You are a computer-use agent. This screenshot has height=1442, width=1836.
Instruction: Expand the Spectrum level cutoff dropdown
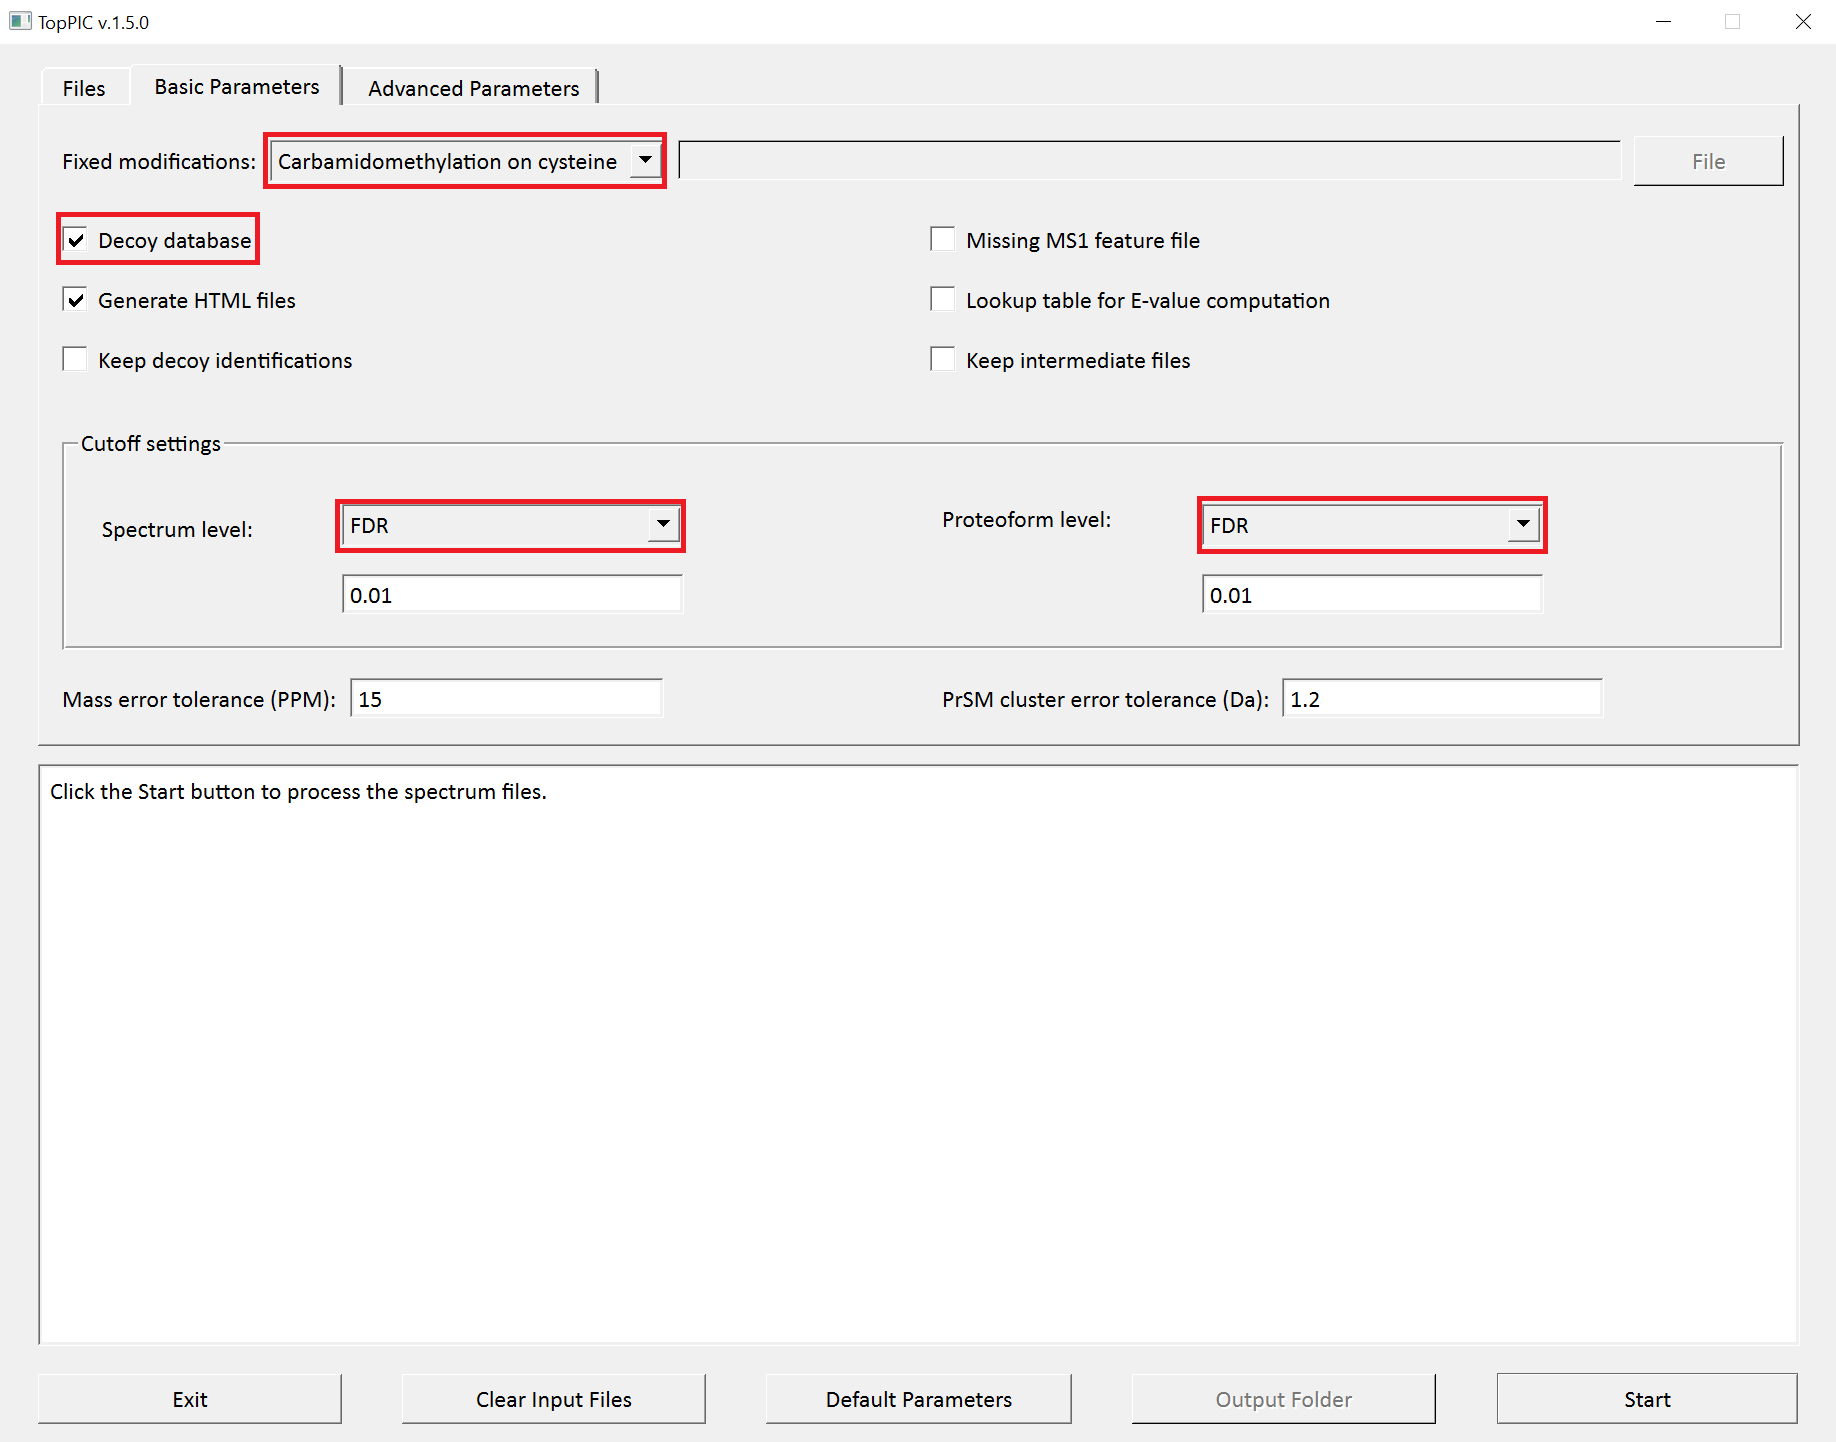pyautogui.click(x=511, y=525)
